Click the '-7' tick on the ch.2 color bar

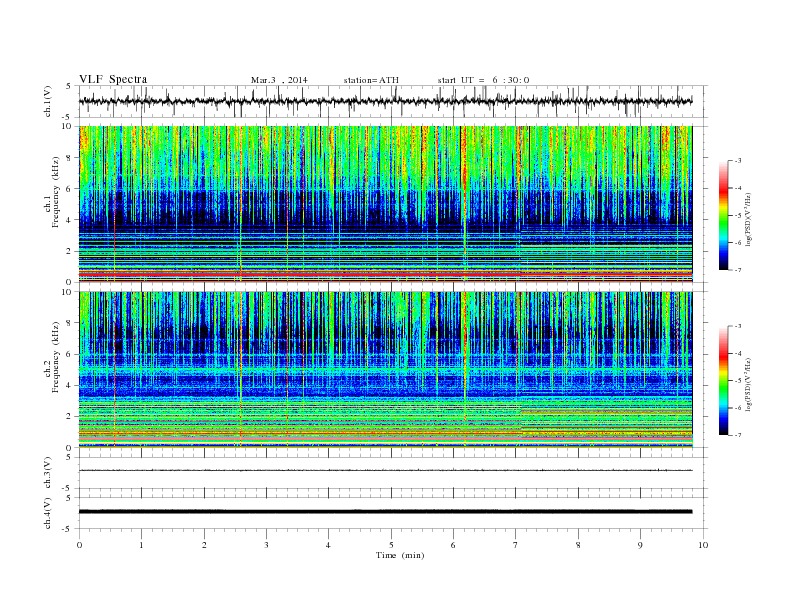tap(738, 435)
